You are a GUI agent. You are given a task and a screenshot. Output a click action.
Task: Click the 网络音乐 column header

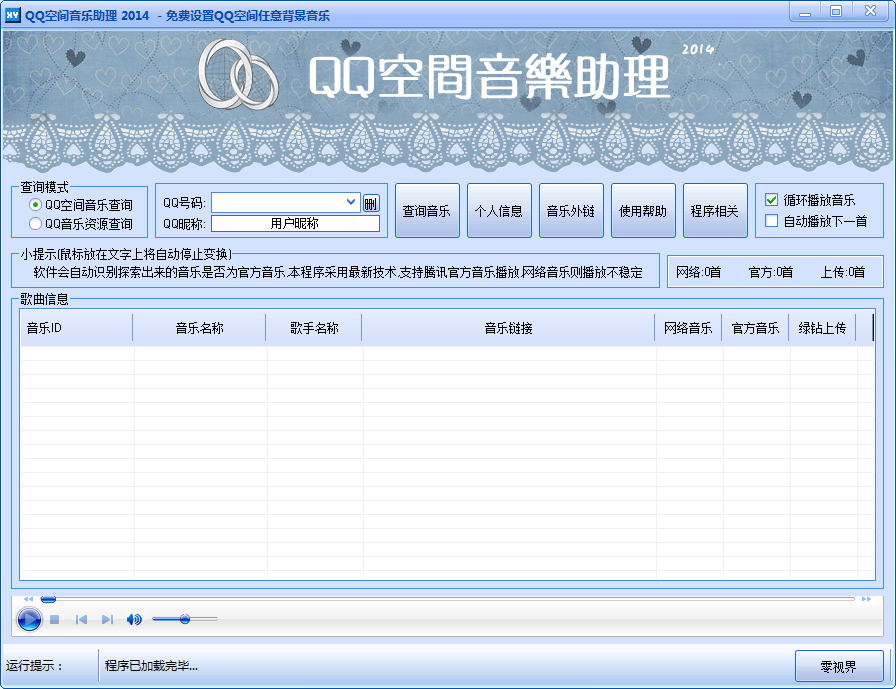coord(688,328)
